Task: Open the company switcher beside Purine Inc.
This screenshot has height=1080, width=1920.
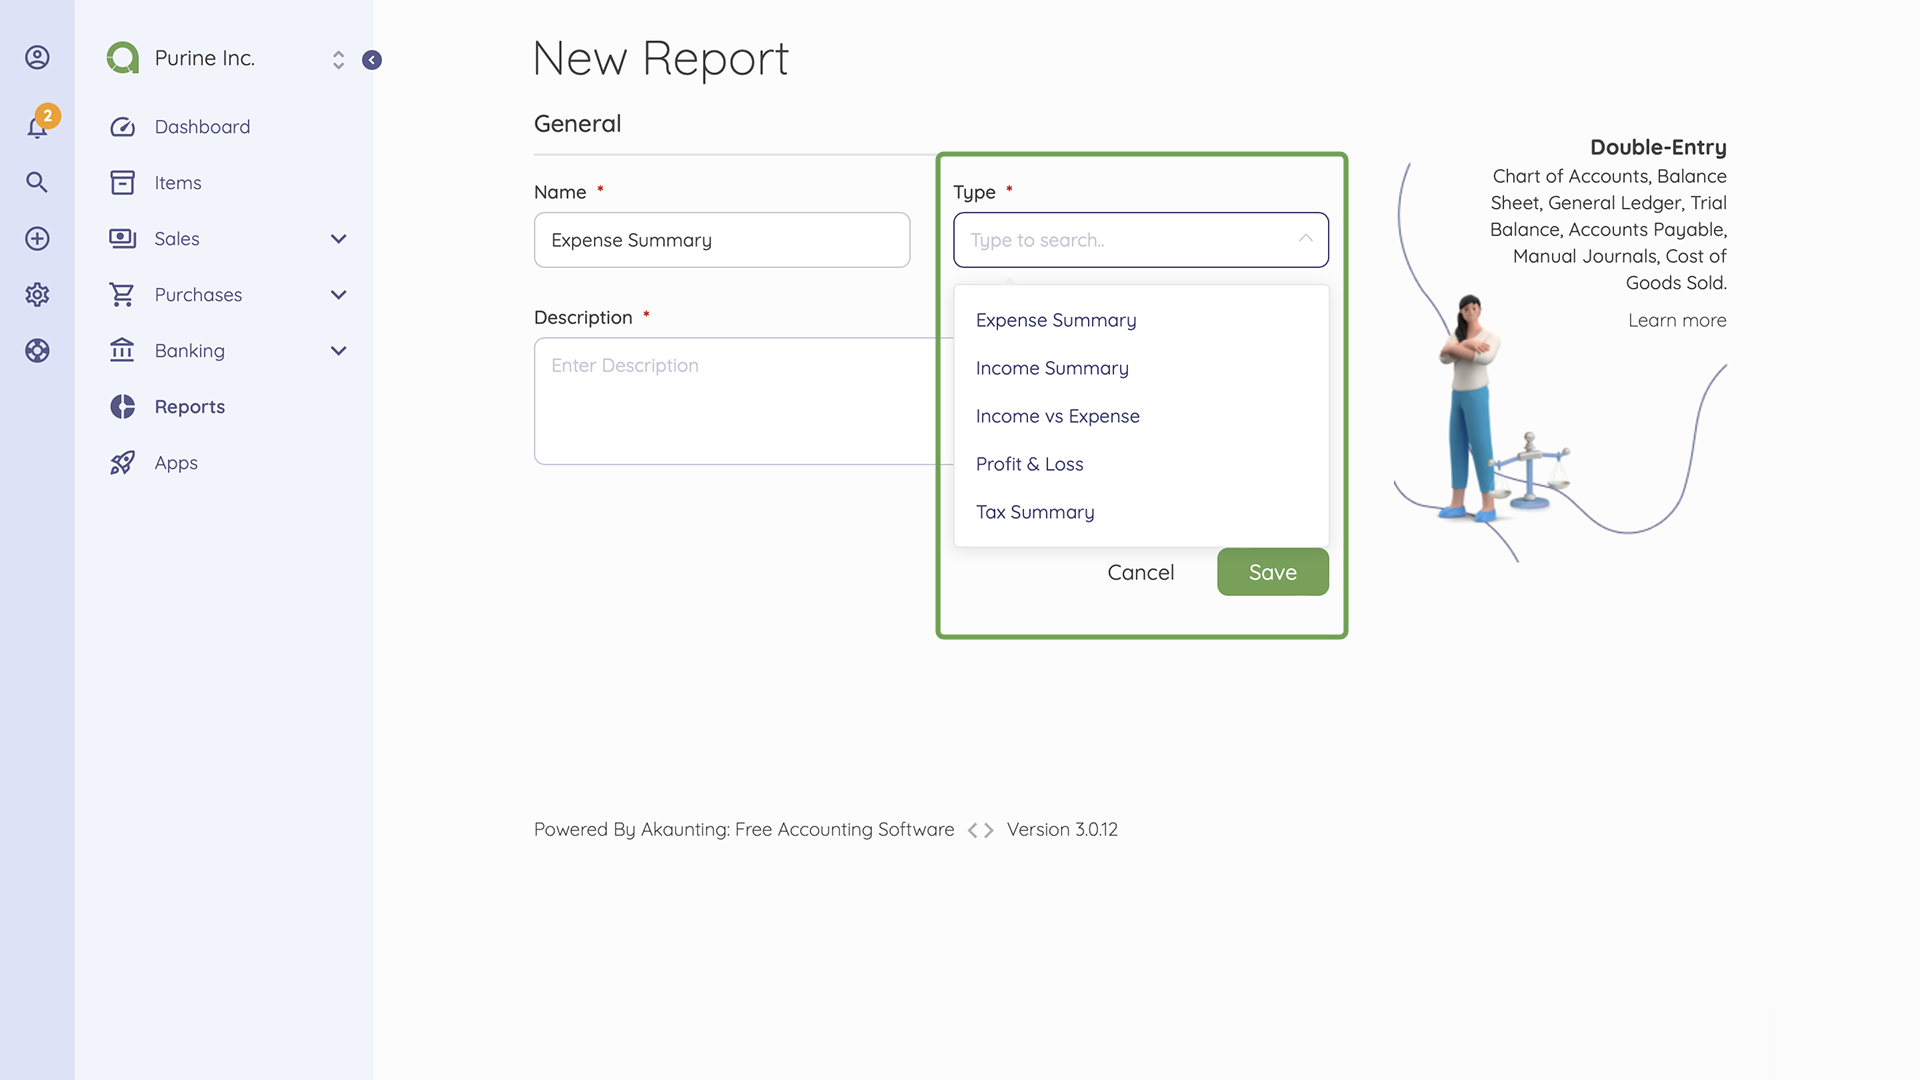Action: pos(338,59)
